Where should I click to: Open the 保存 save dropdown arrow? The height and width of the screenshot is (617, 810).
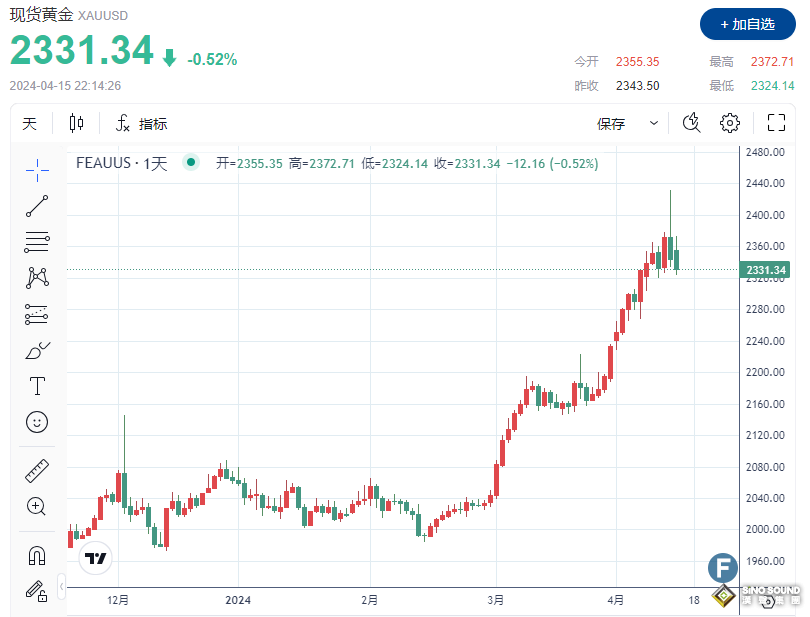[654, 123]
